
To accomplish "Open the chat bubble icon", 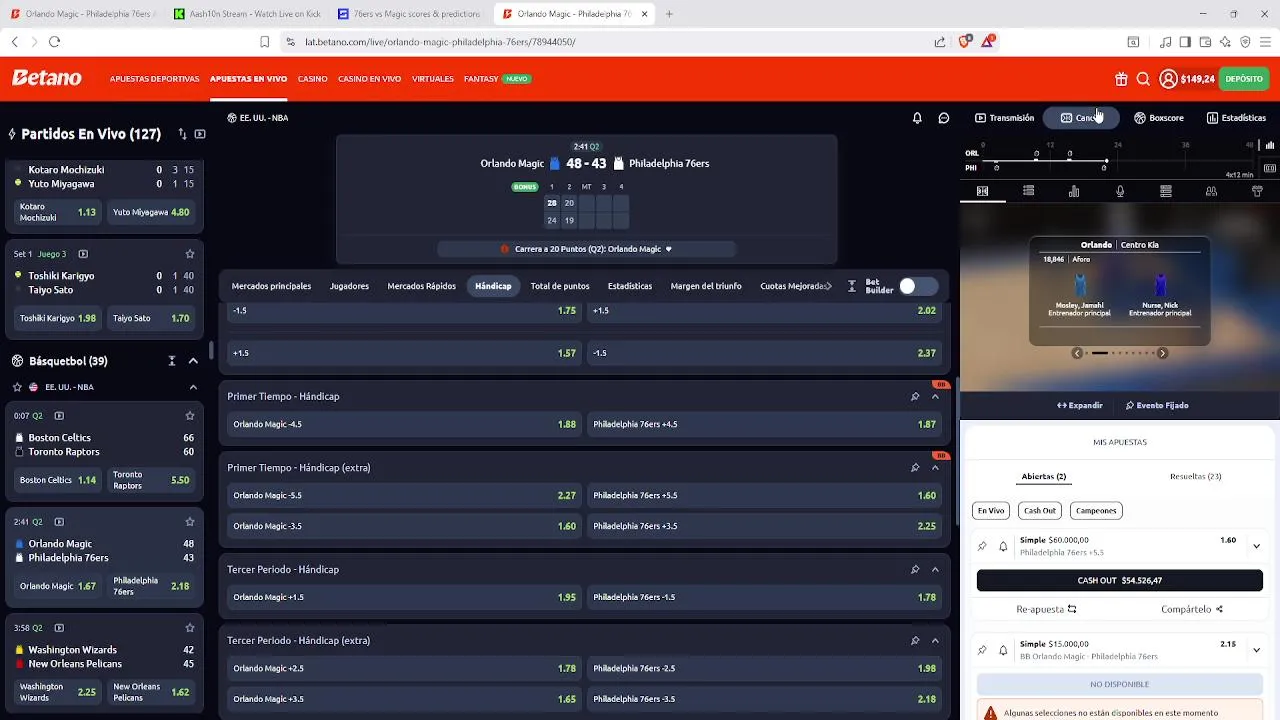I will tap(943, 118).
